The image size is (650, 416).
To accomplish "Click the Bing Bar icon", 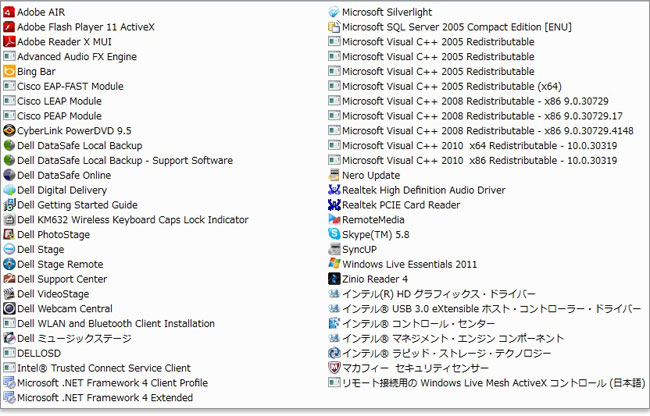I will pyautogui.click(x=9, y=72).
